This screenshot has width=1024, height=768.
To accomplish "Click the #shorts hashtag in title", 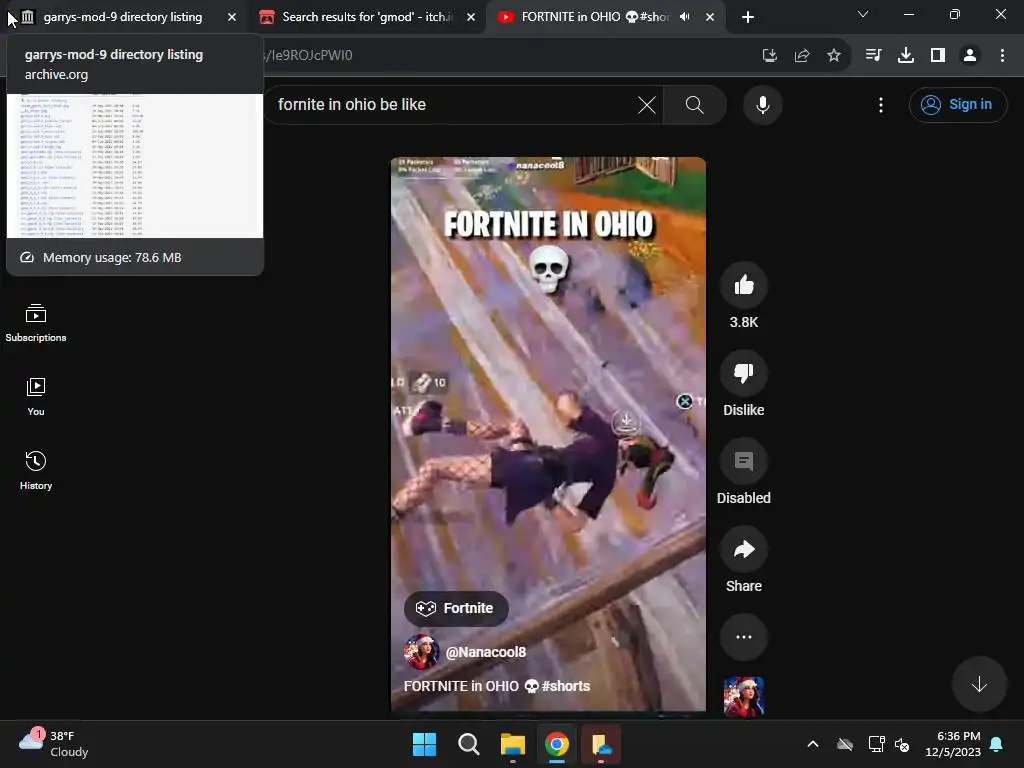I will (566, 686).
